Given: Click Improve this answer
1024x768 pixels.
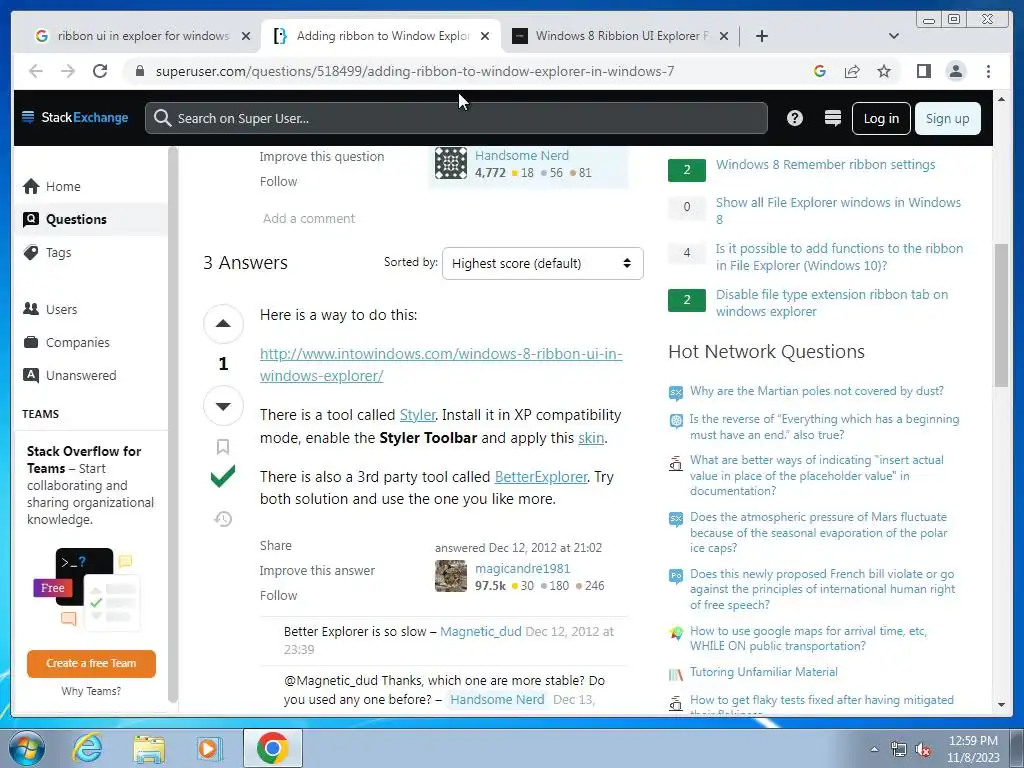Looking at the screenshot, I should 317,570.
